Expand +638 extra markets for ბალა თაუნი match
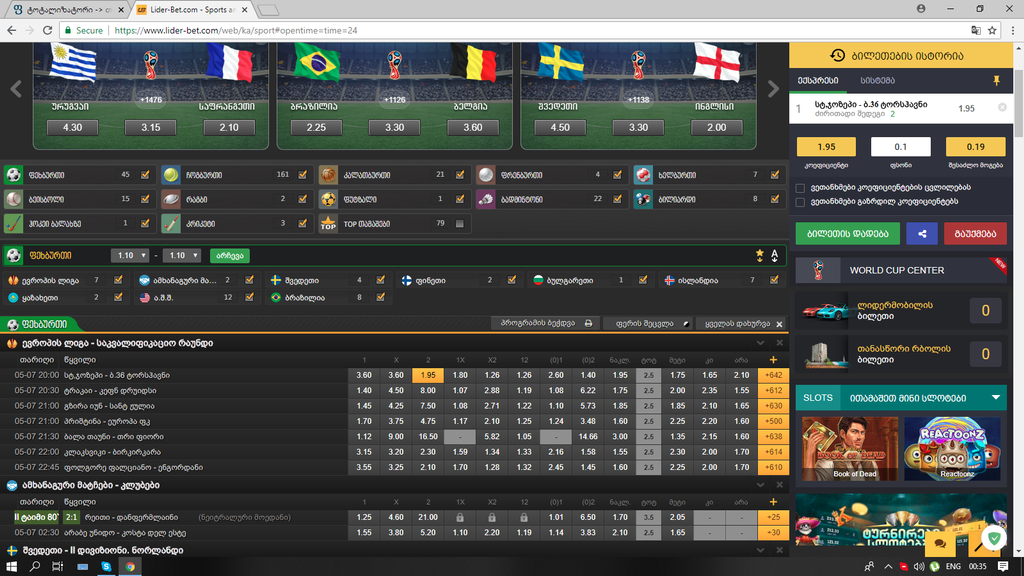 click(x=773, y=437)
